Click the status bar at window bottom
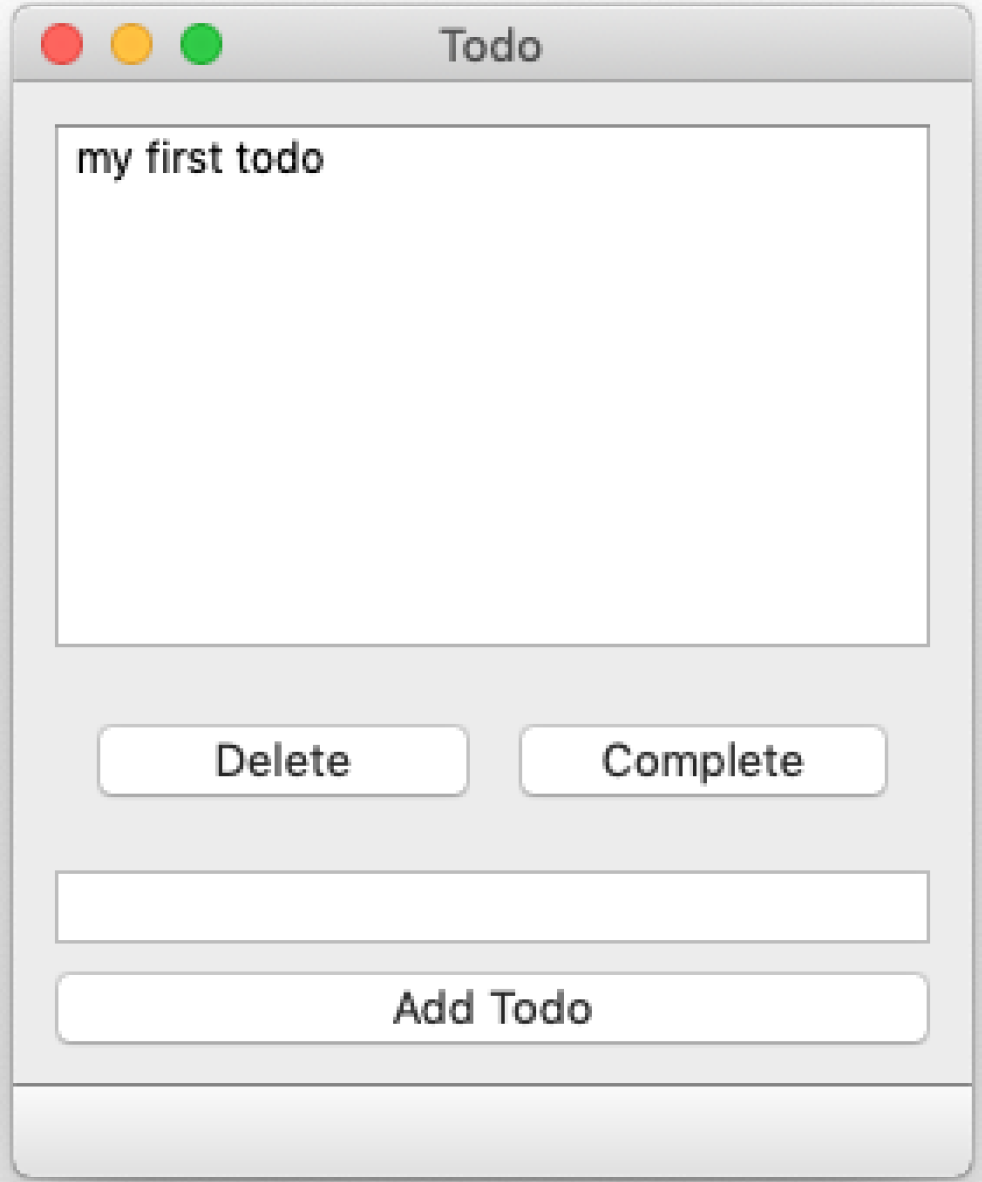 click(x=492, y=1129)
